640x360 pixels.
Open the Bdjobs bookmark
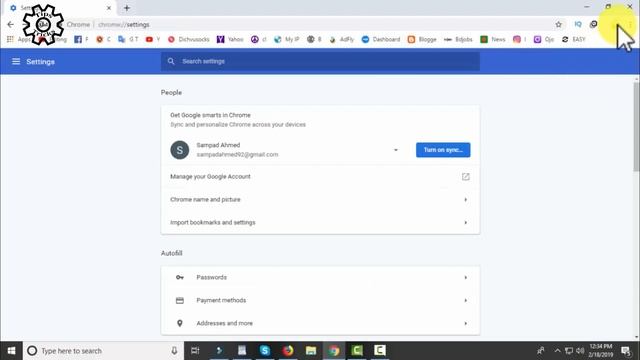458,39
